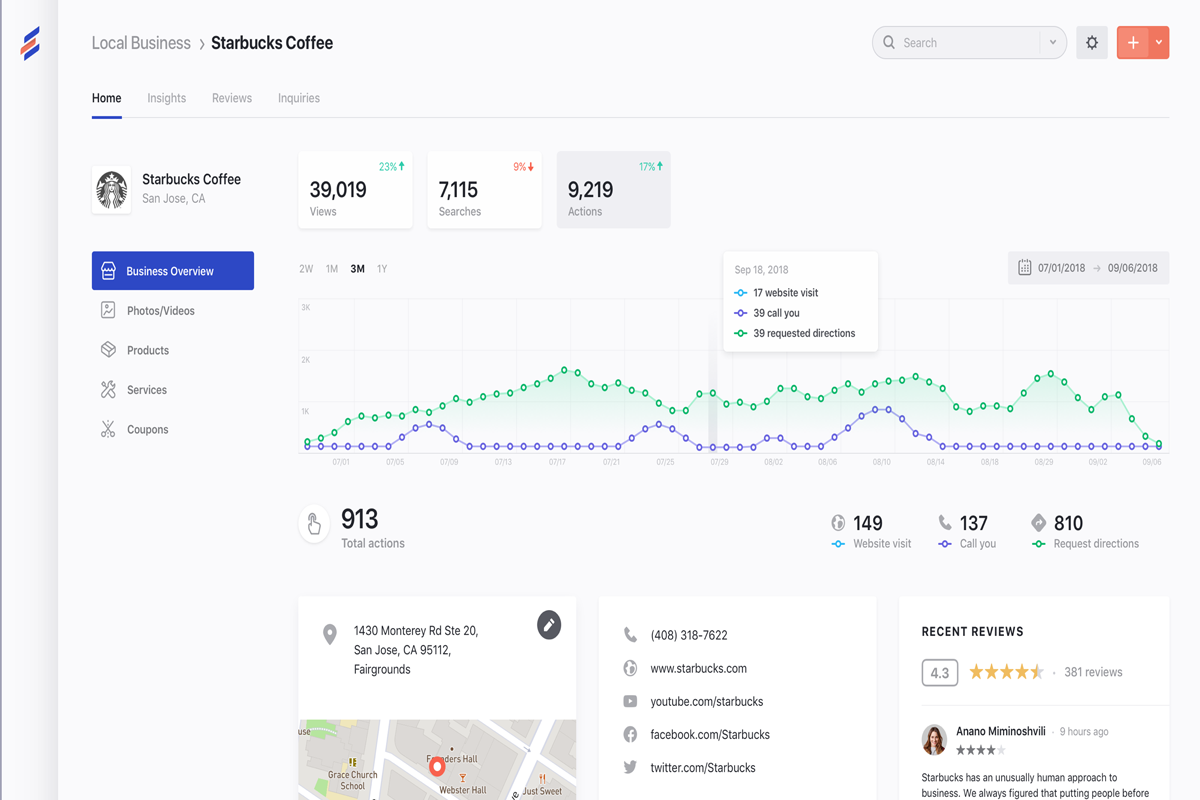Focus the Search input field
Viewport: 1200px width, 800px height.
click(x=969, y=43)
